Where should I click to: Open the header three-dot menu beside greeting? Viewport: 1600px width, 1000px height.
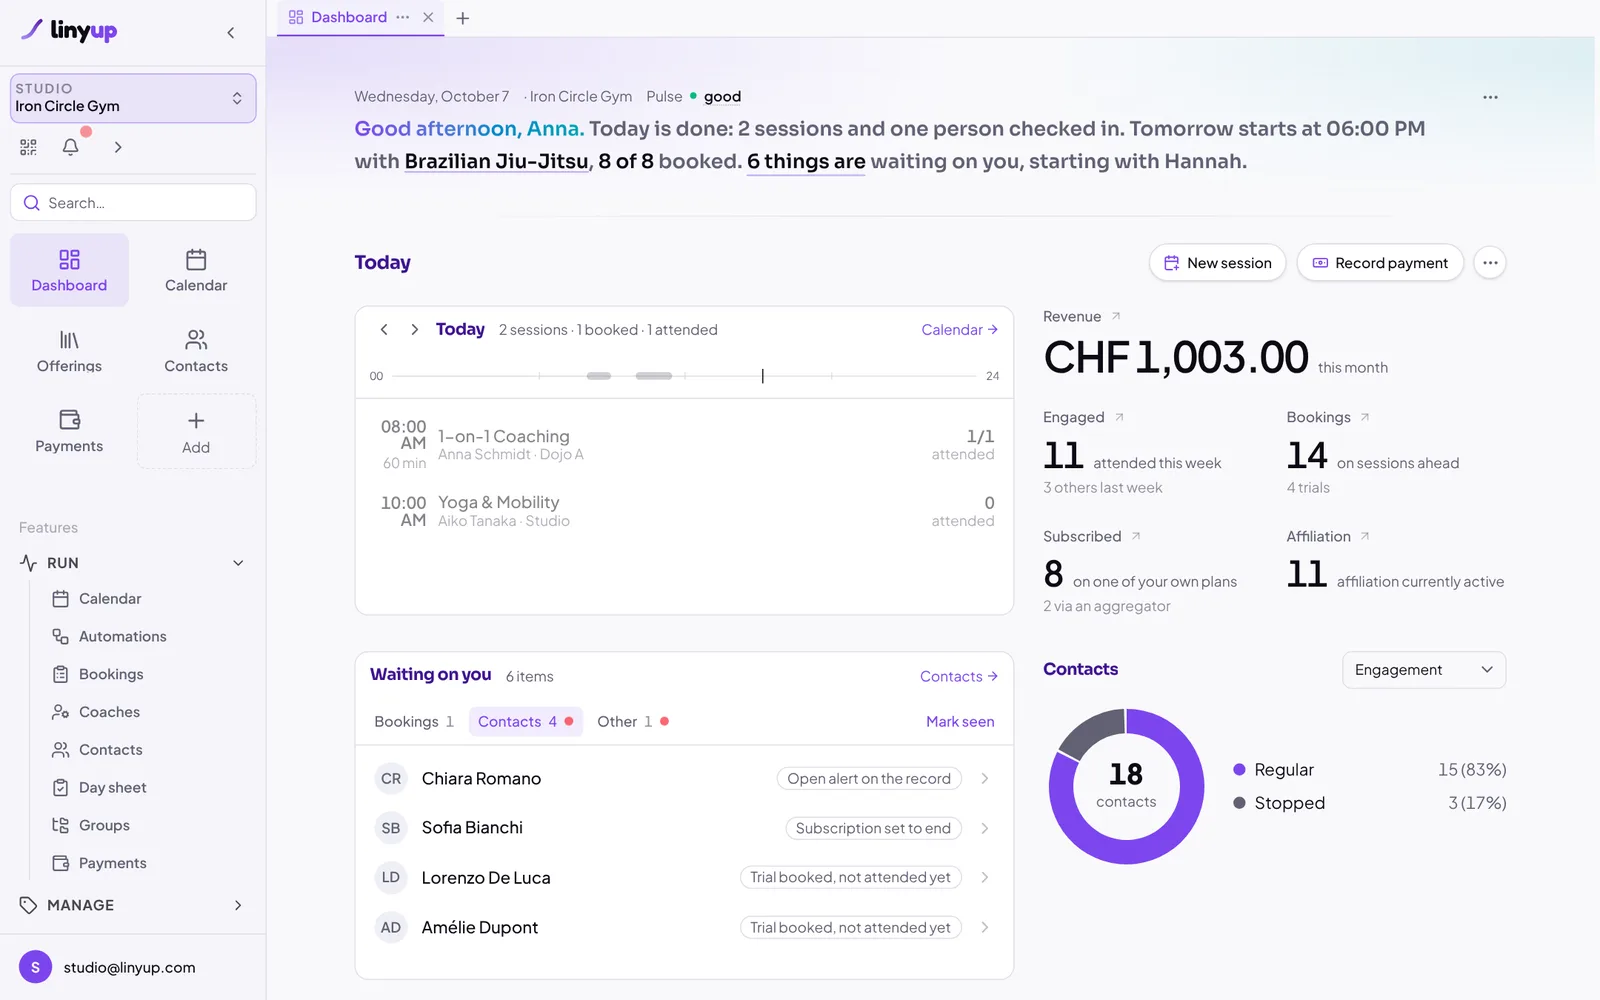[1490, 97]
